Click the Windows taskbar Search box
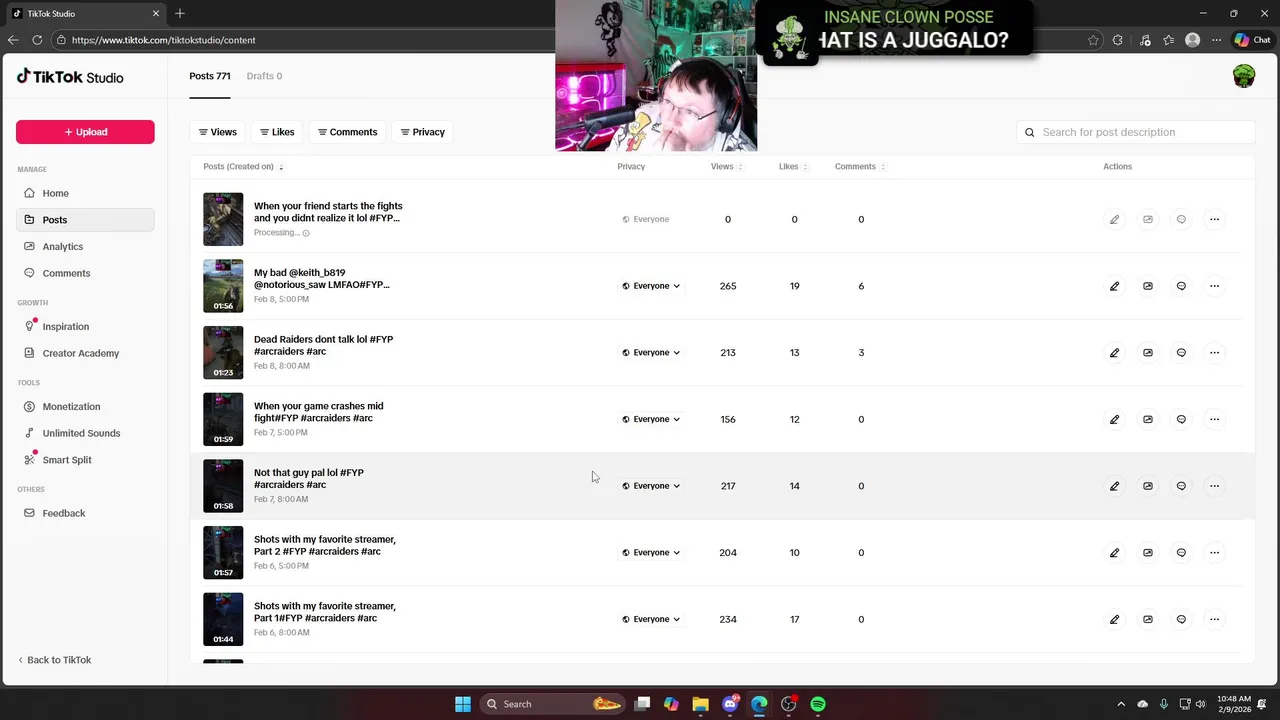This screenshot has height=720, width=1280. (x=550, y=704)
